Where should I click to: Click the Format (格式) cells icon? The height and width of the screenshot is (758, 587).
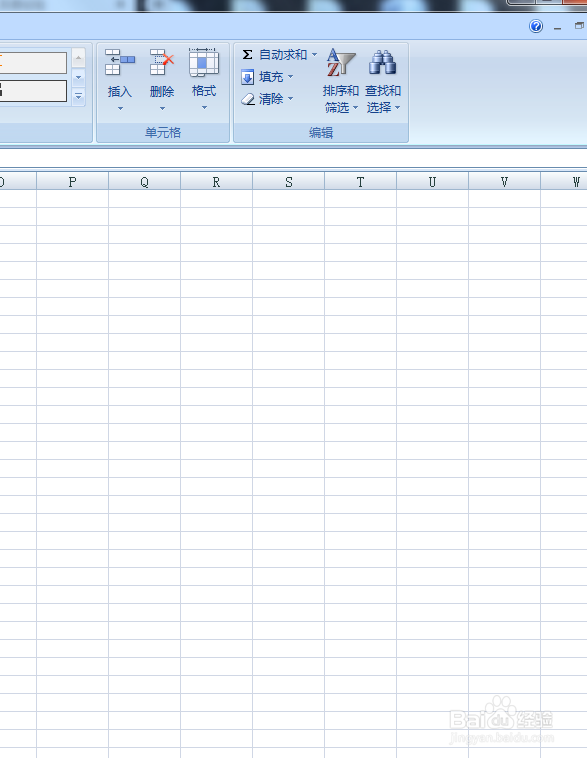[x=204, y=62]
